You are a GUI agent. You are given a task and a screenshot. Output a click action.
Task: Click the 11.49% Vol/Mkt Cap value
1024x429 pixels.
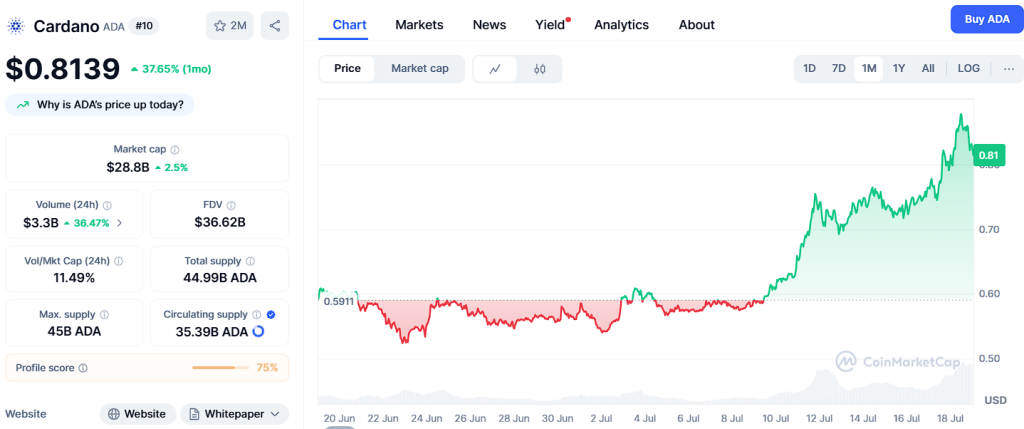[74, 278]
